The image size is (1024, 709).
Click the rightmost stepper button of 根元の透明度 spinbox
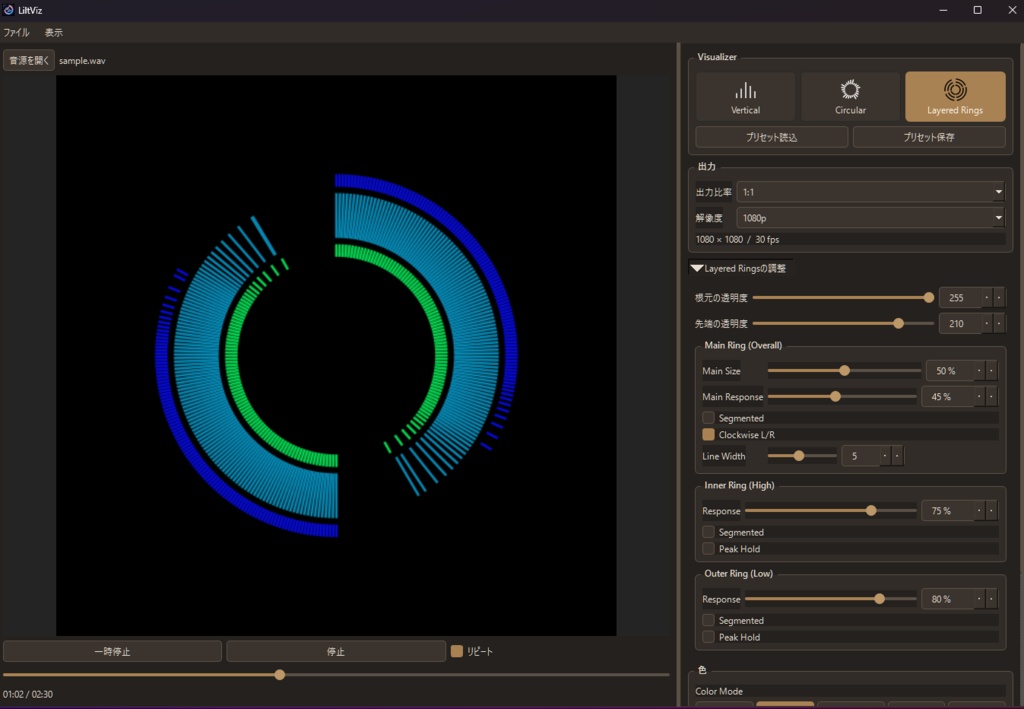999,298
